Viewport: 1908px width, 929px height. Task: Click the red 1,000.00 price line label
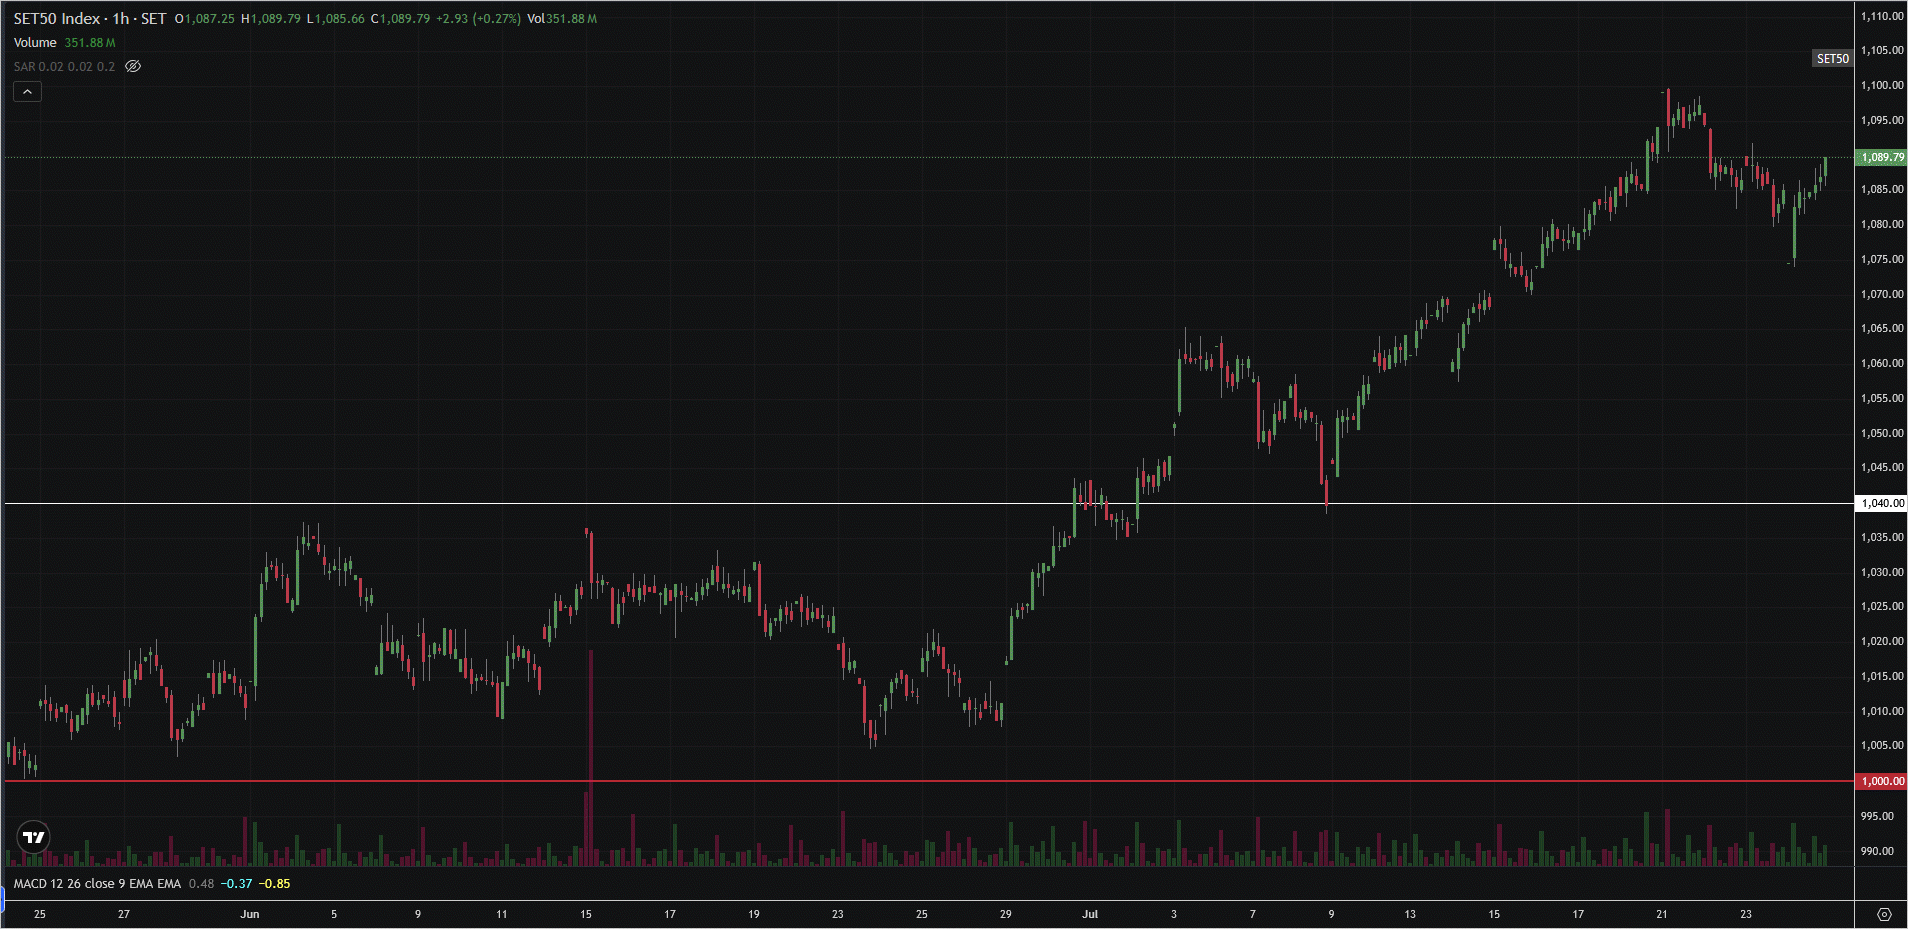coord(1881,781)
